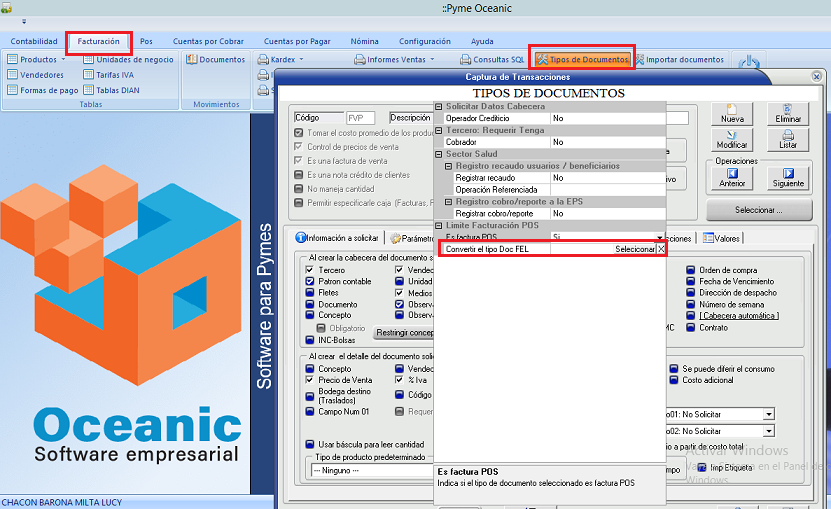Enable the Orden de compra checkbox

click(691, 270)
